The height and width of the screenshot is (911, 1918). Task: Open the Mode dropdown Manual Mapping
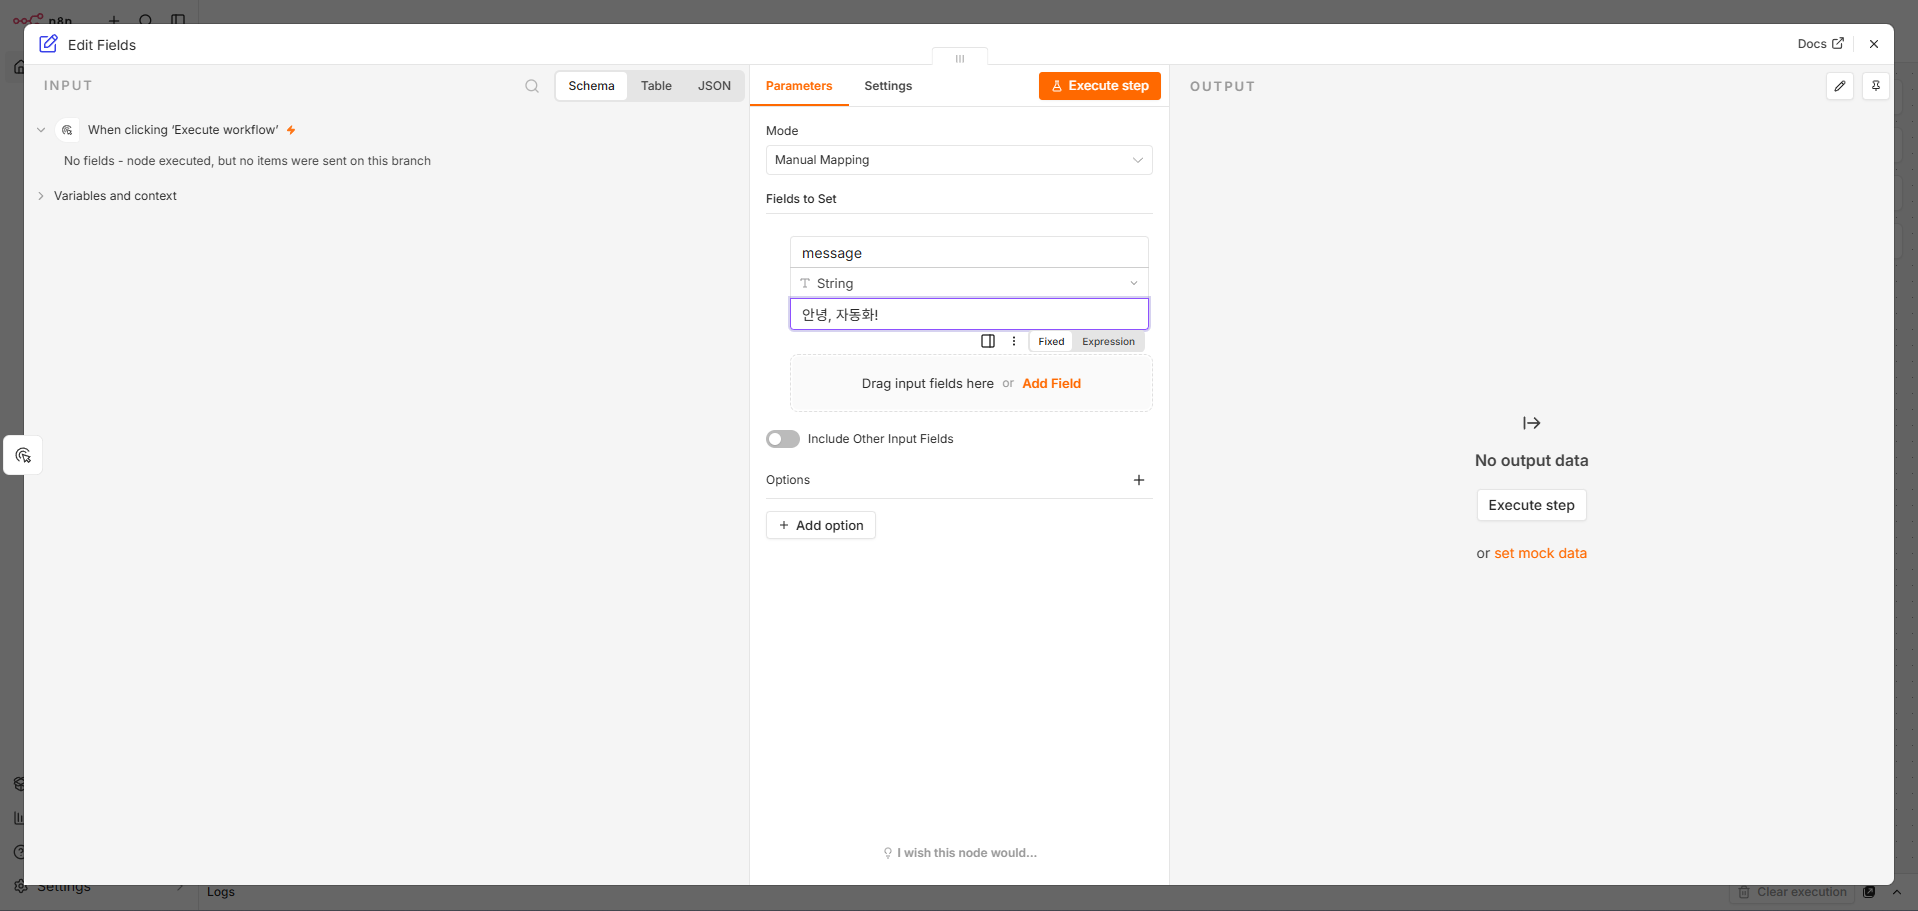pos(959,160)
